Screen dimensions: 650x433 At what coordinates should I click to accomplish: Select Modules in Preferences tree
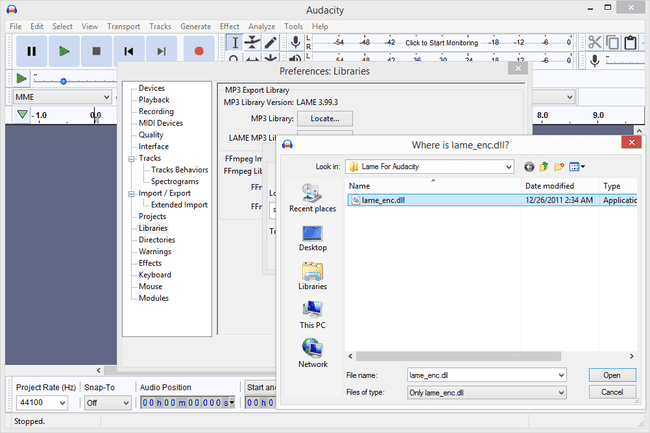point(153,298)
